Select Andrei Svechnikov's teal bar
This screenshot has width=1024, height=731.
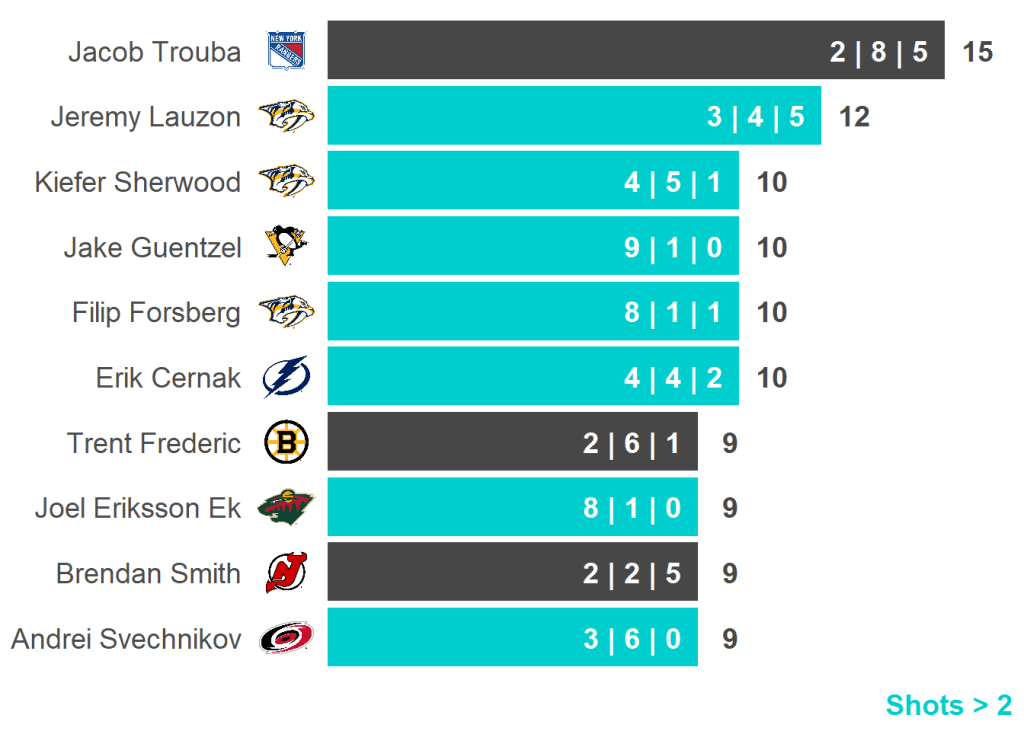(450, 638)
